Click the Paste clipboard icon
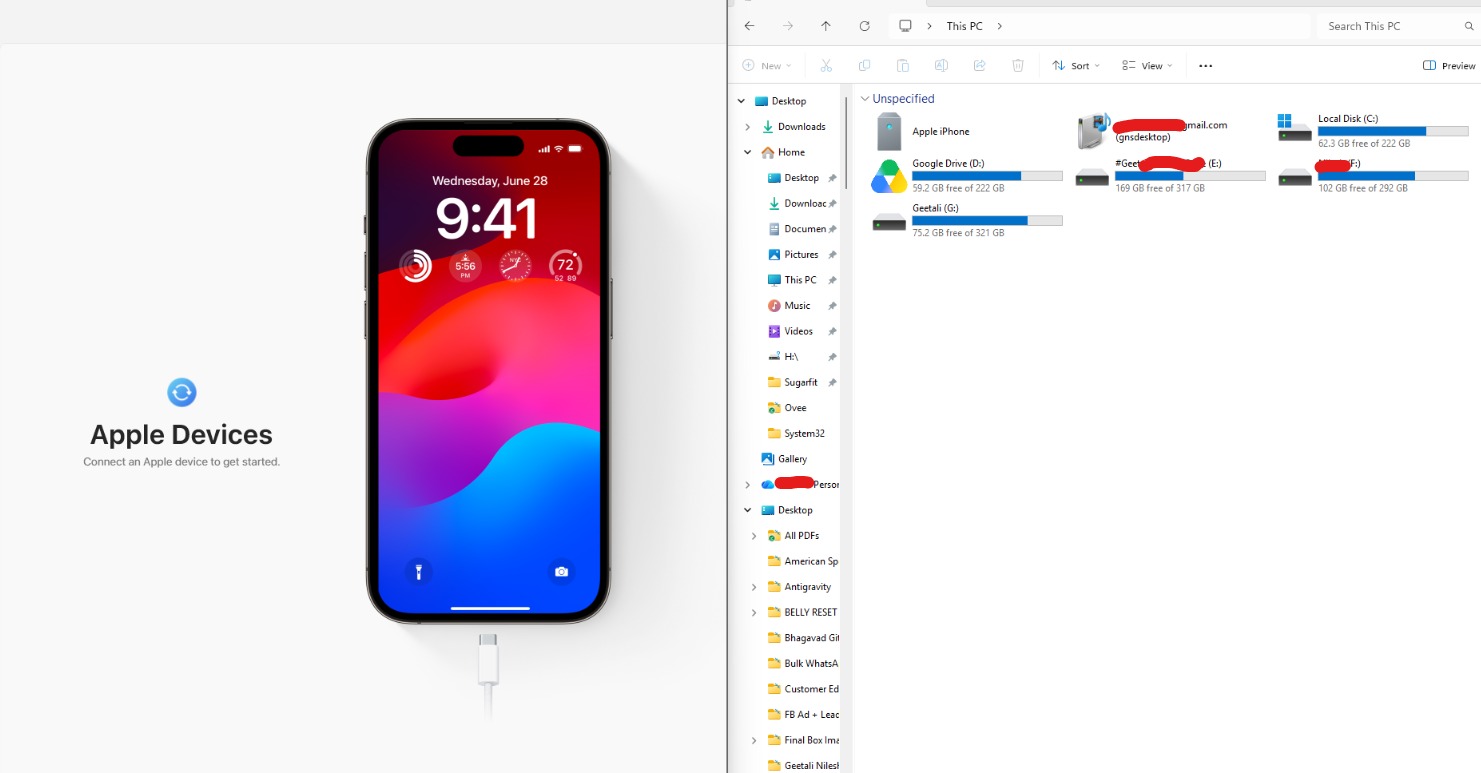The image size is (1481, 773). tap(902, 66)
